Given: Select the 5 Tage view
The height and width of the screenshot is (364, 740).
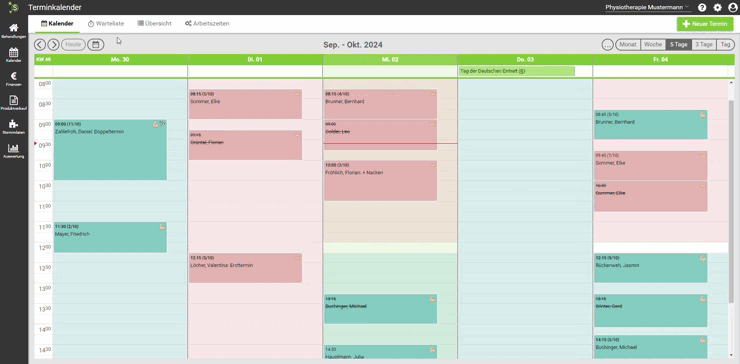Looking at the screenshot, I should click(678, 45).
